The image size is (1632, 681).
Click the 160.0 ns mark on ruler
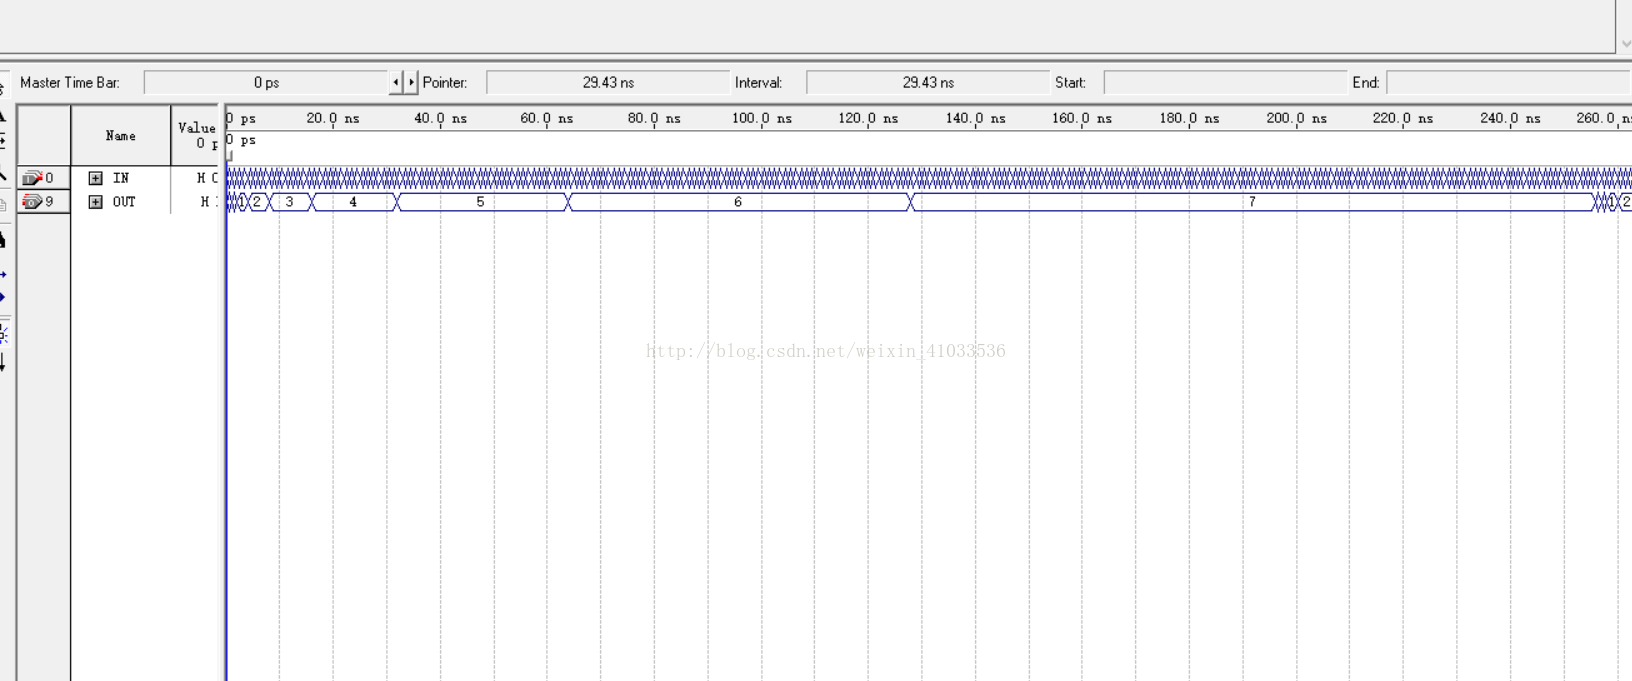pyautogui.click(x=1082, y=118)
